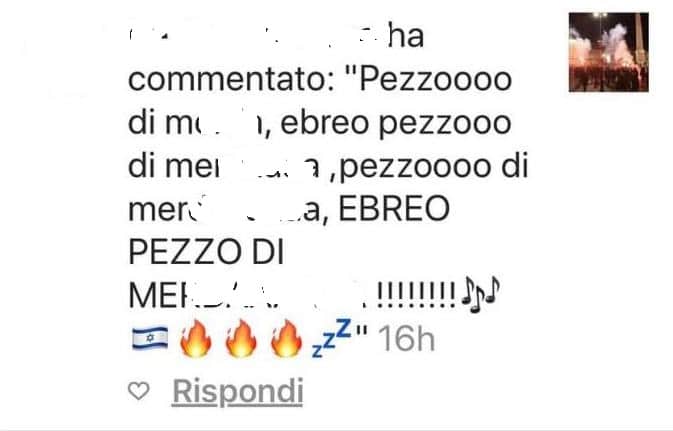This screenshot has height=431, width=673.
Task: Tap Rispondi to reply to the comment
Action: tap(238, 392)
